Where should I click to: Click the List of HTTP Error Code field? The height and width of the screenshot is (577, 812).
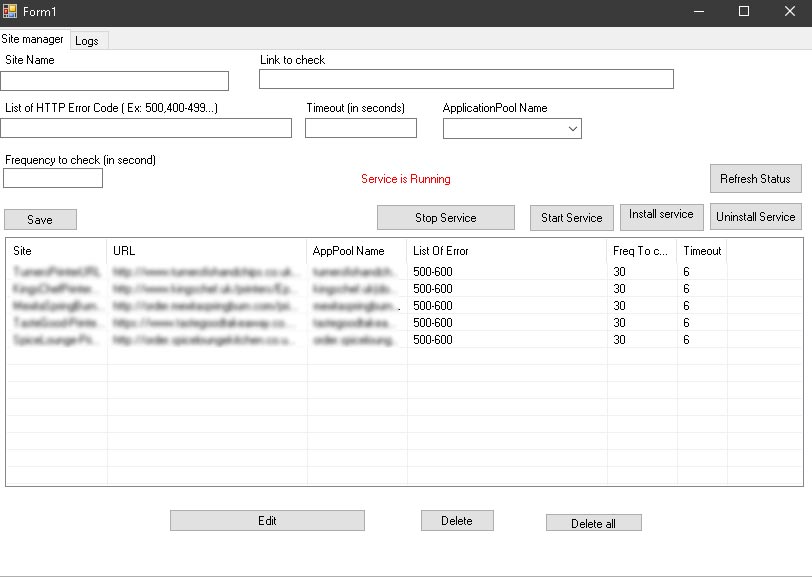pos(146,128)
